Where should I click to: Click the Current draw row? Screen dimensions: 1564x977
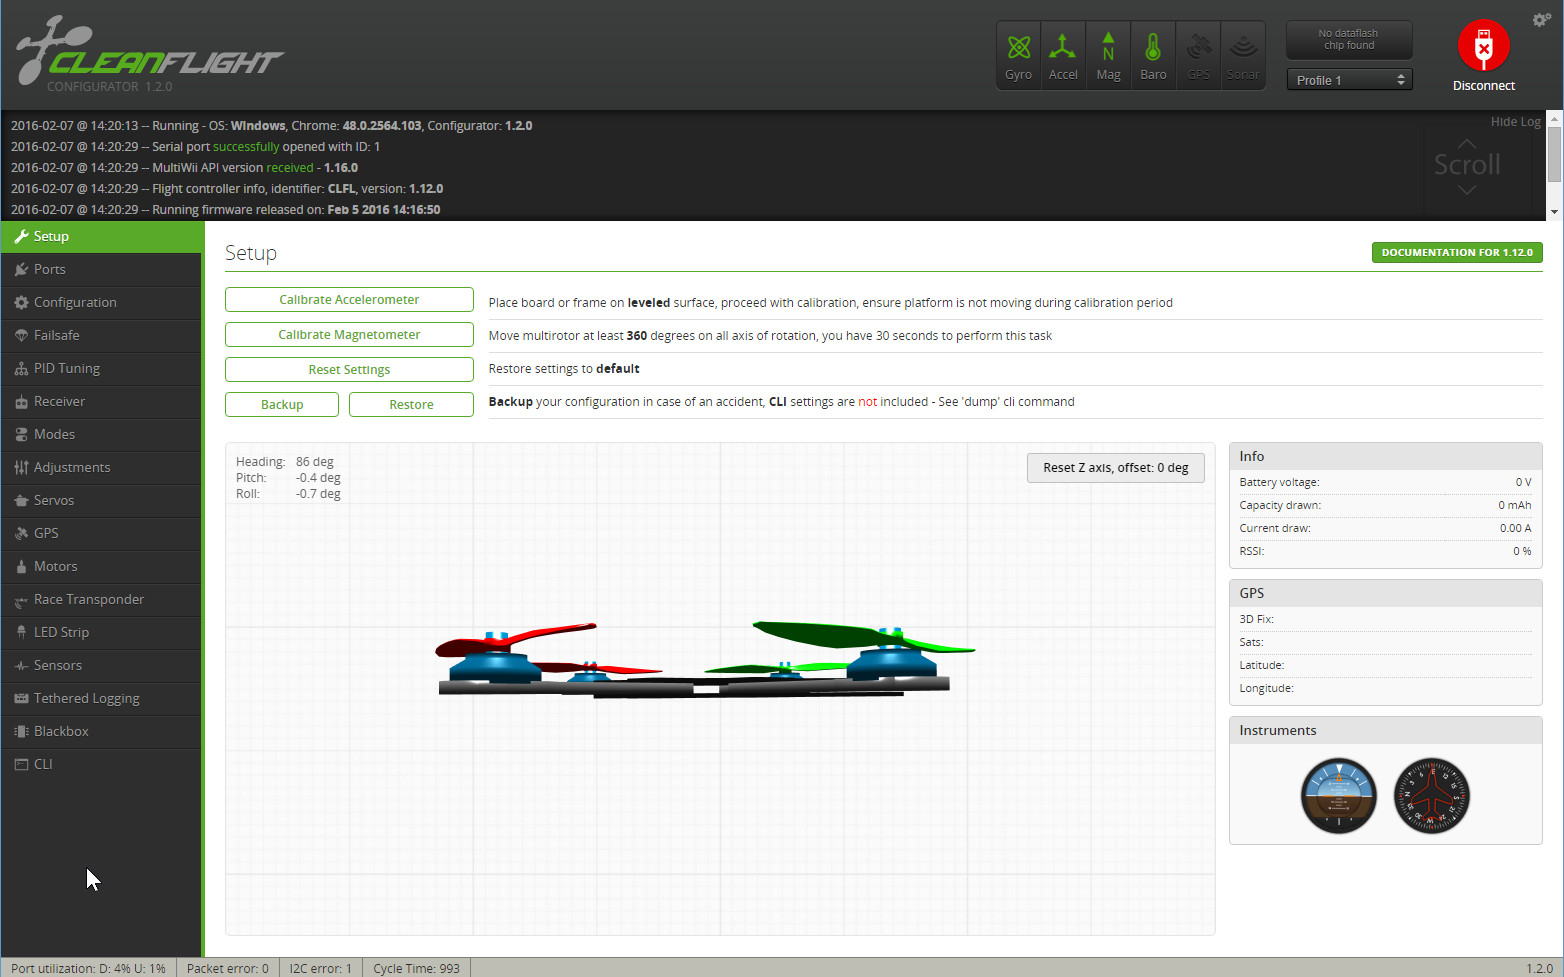(1385, 528)
